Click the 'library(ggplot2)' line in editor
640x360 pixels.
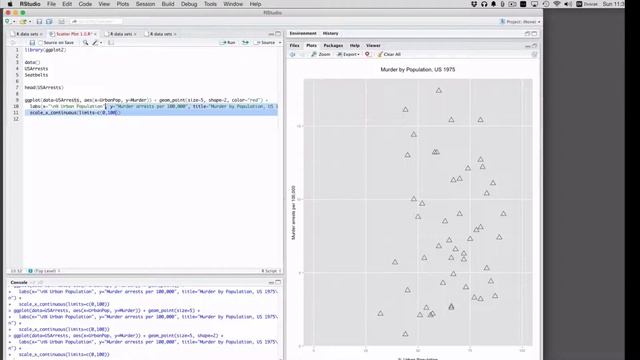45,50
